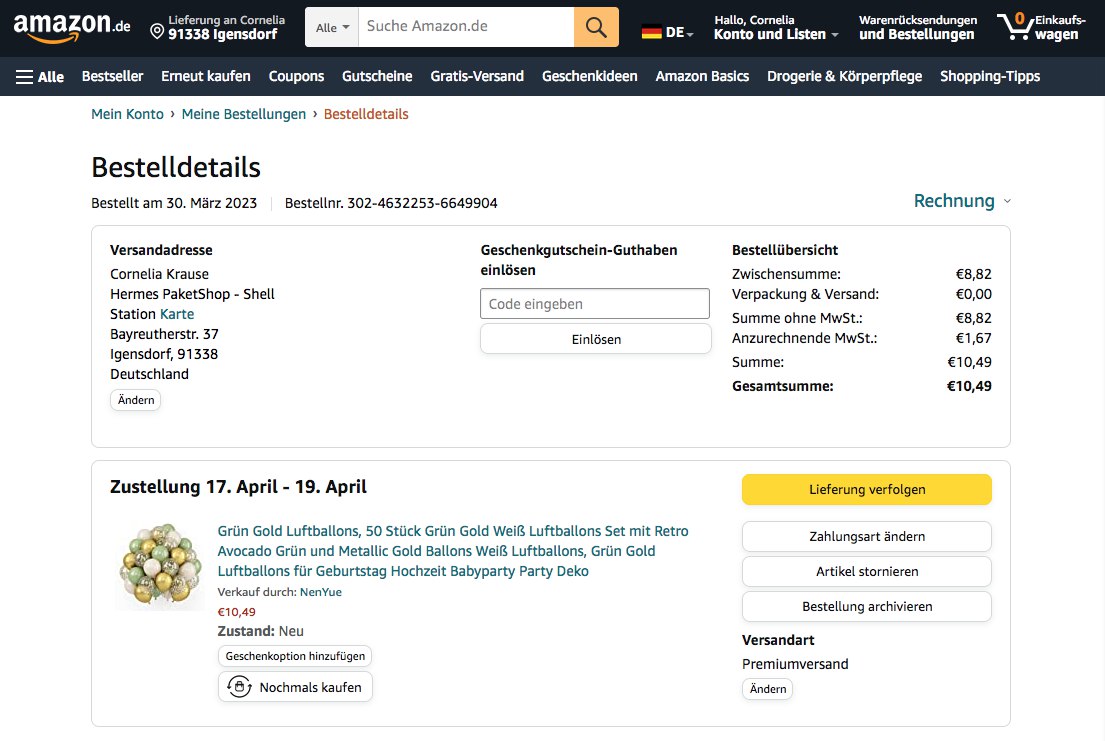Click the Amazon.de logo
The height and width of the screenshot is (741, 1105).
pos(72,27)
